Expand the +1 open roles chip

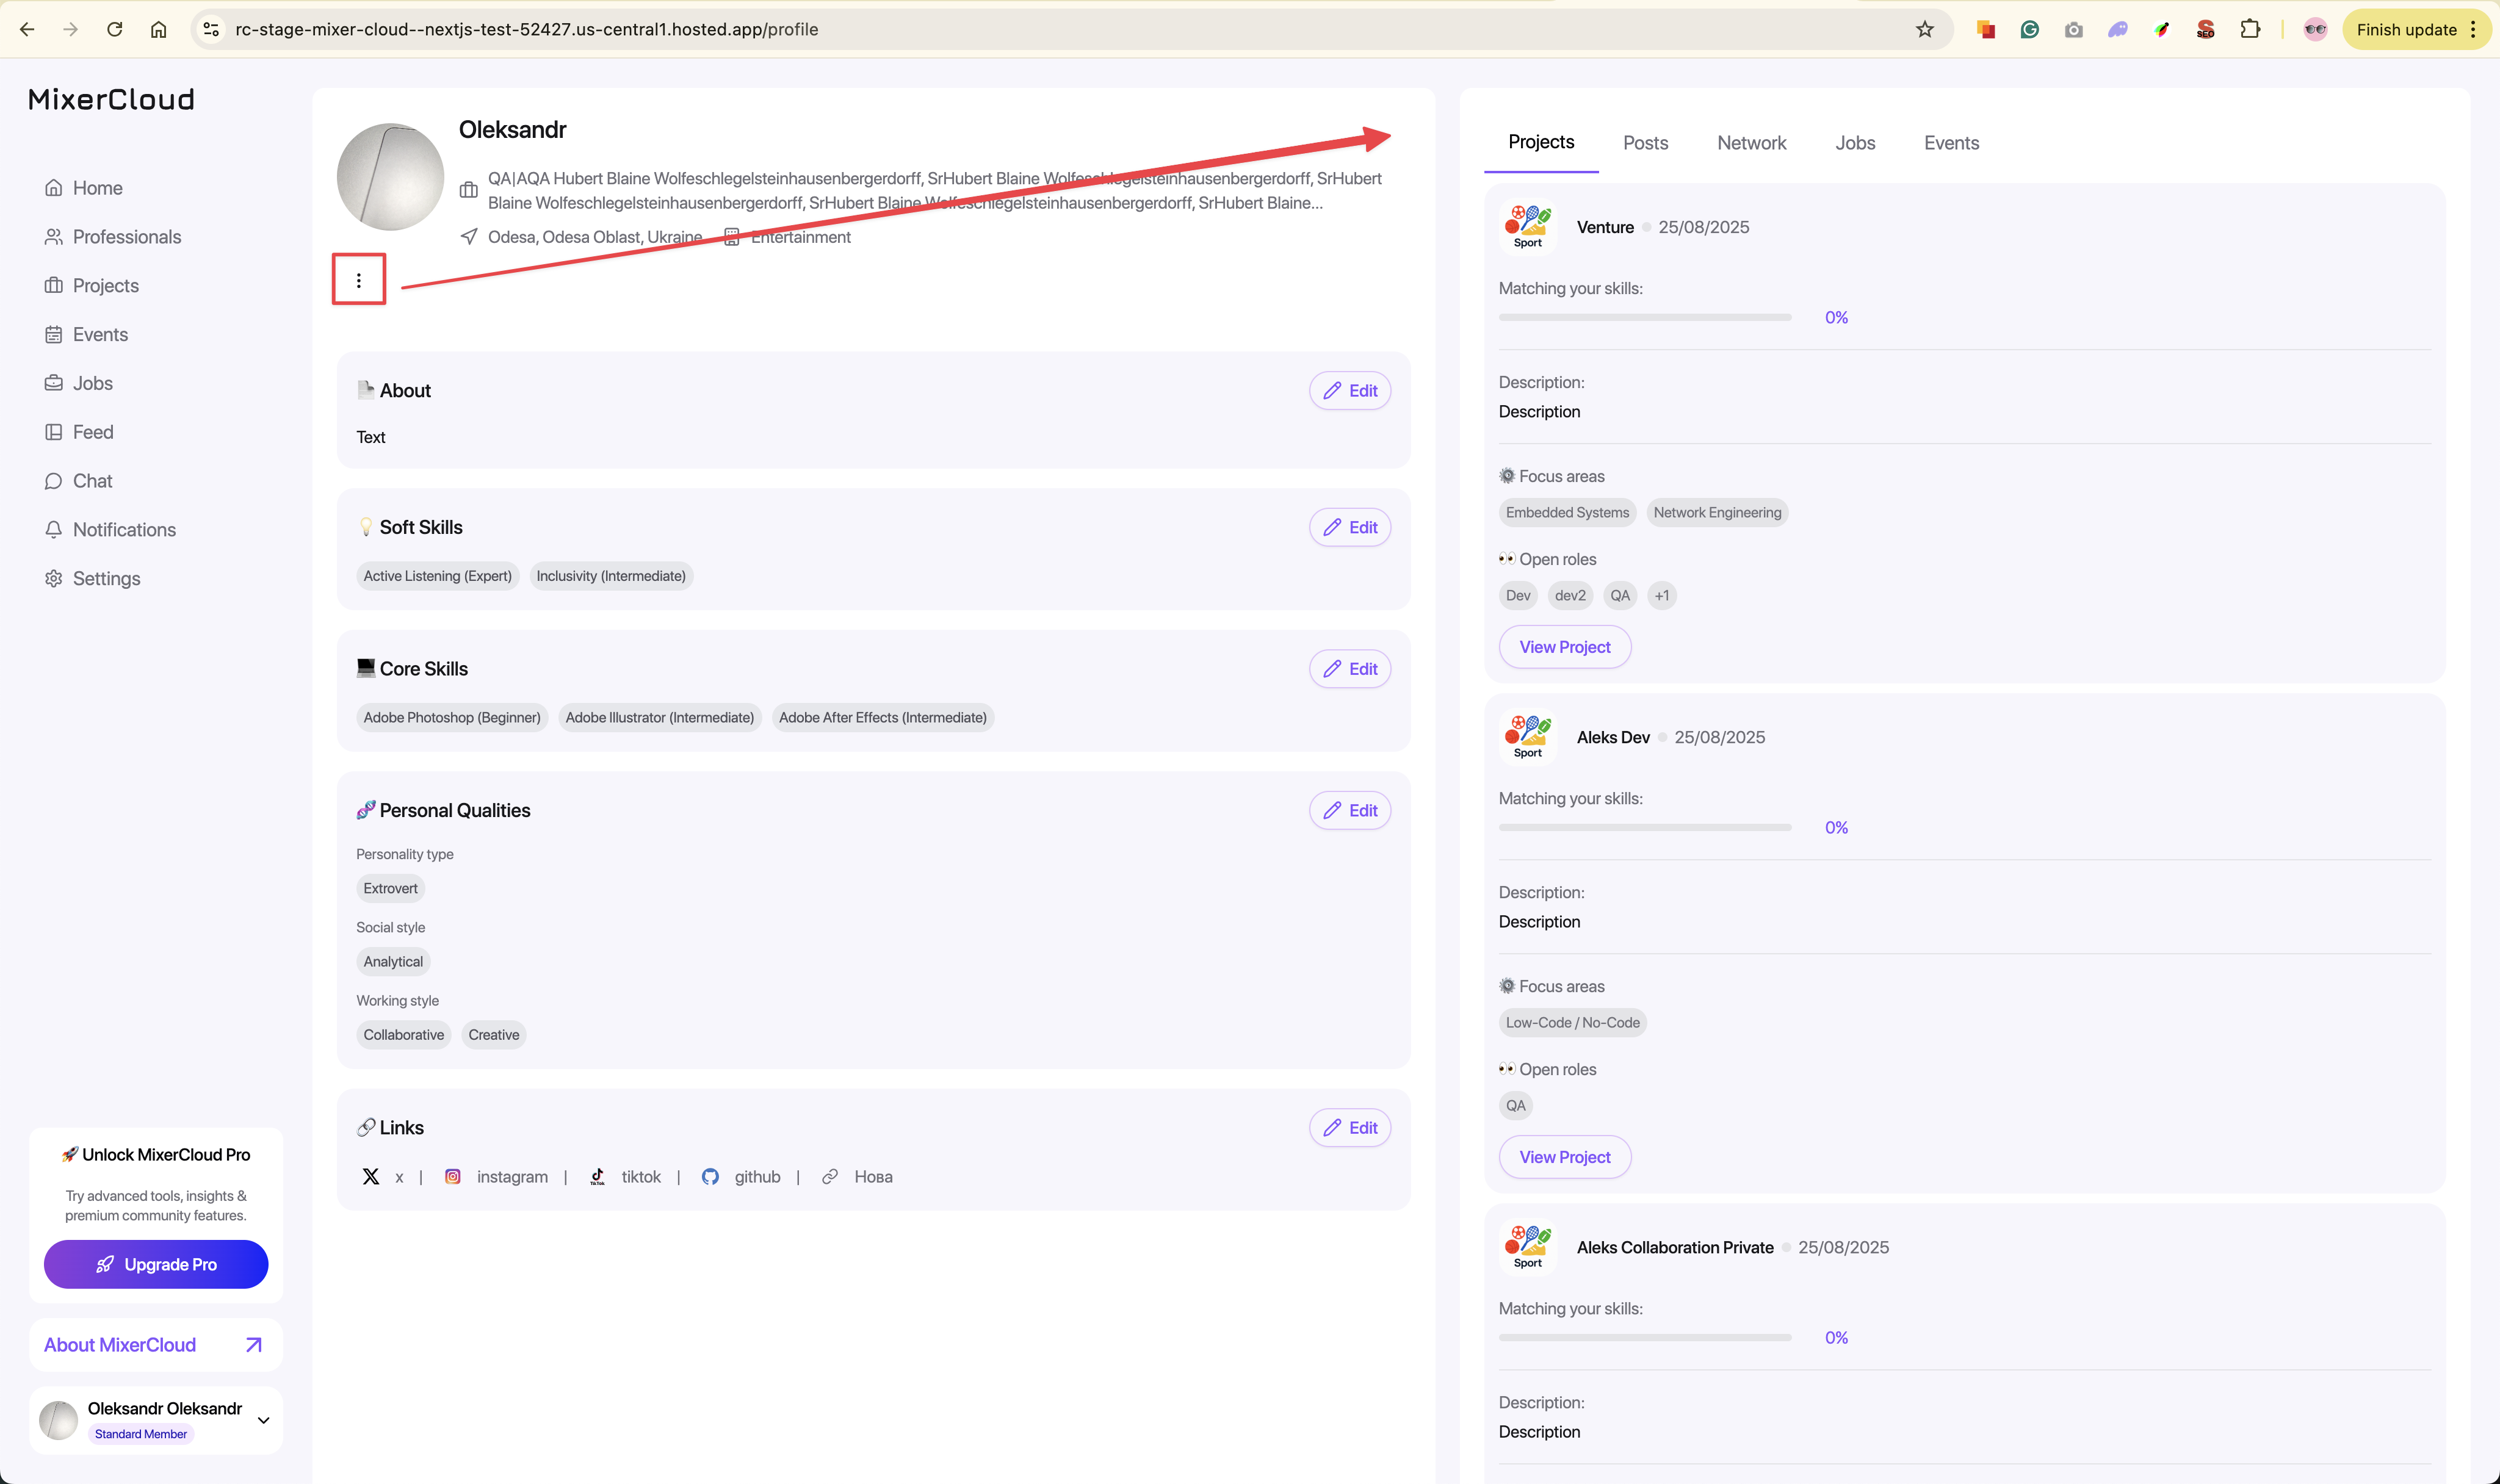coord(1661,596)
